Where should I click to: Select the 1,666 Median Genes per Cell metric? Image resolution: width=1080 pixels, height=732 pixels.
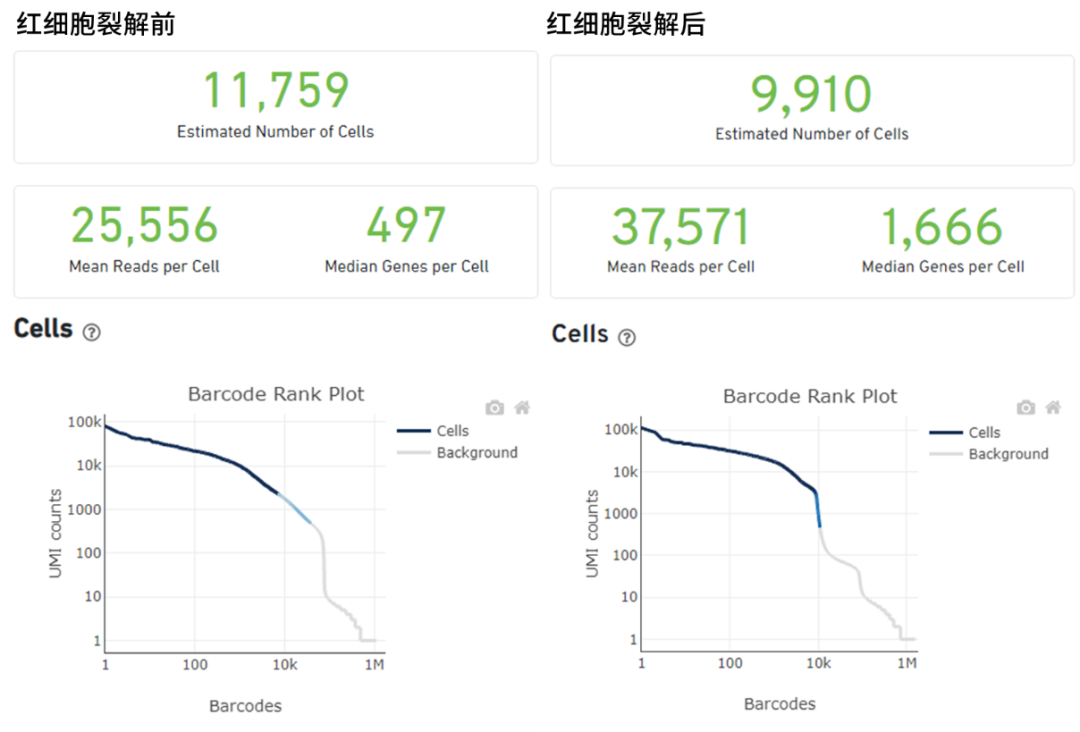[942, 227]
